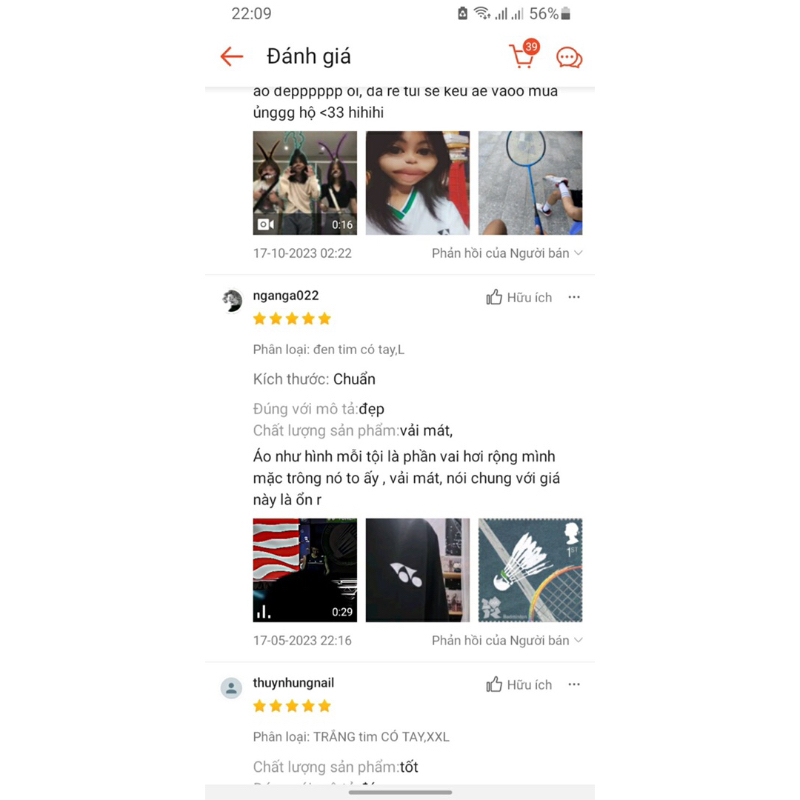
Task: Open the shopping cart with 39 items
Action: 524,55
